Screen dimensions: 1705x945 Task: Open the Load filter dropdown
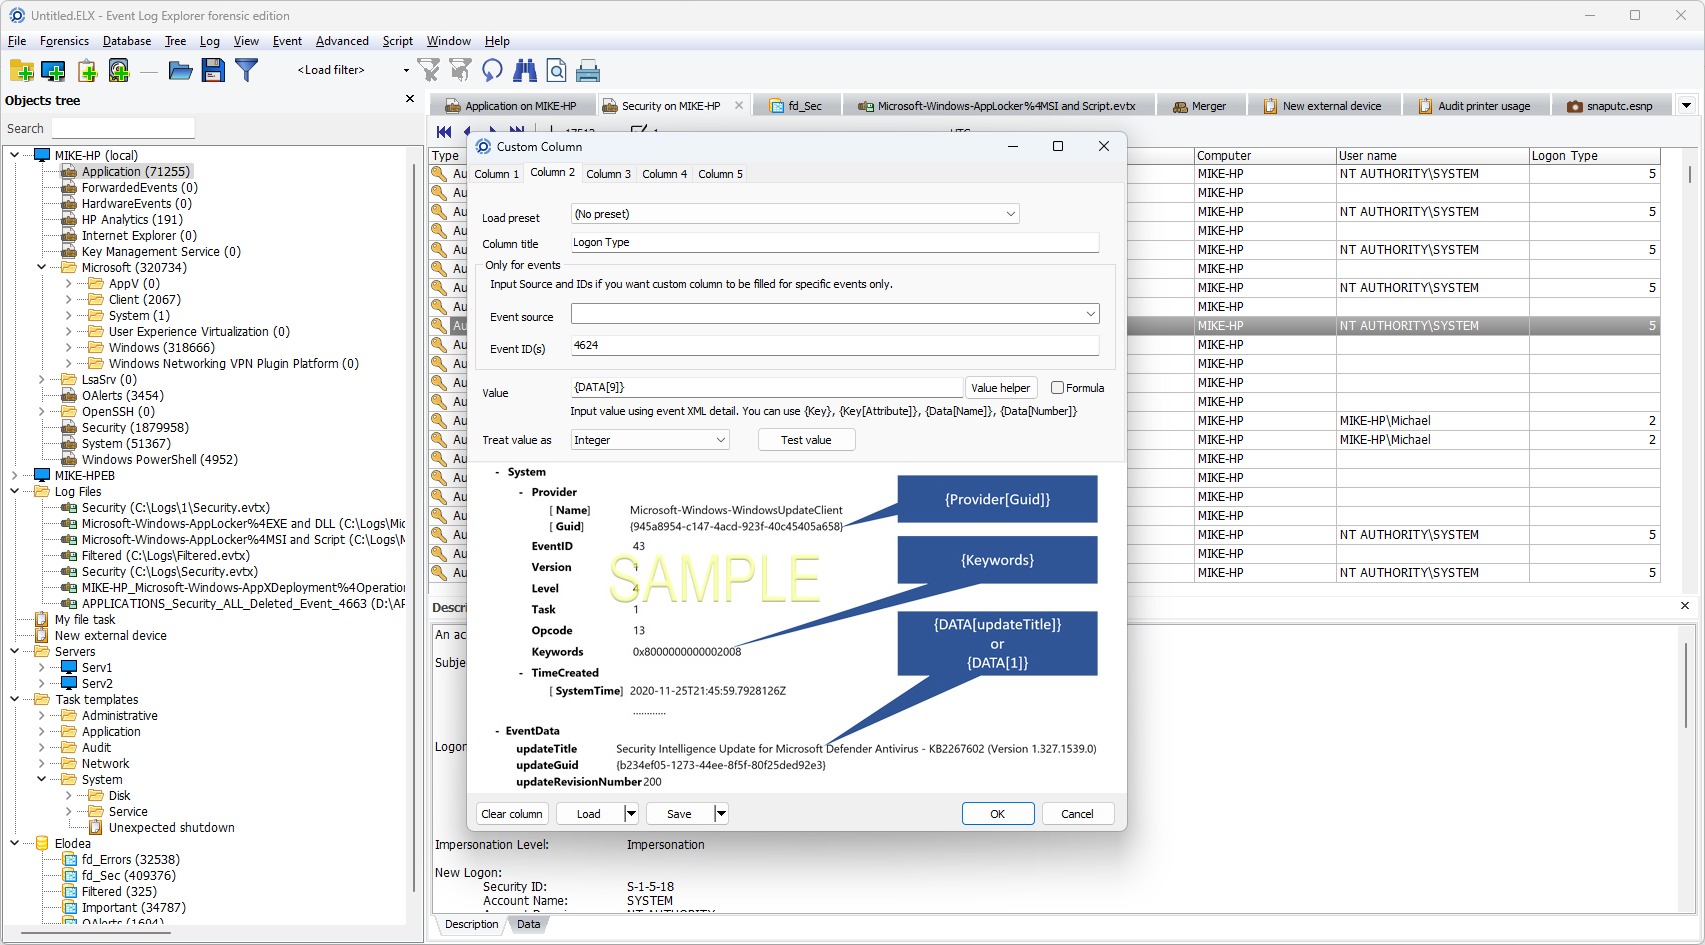click(406, 70)
